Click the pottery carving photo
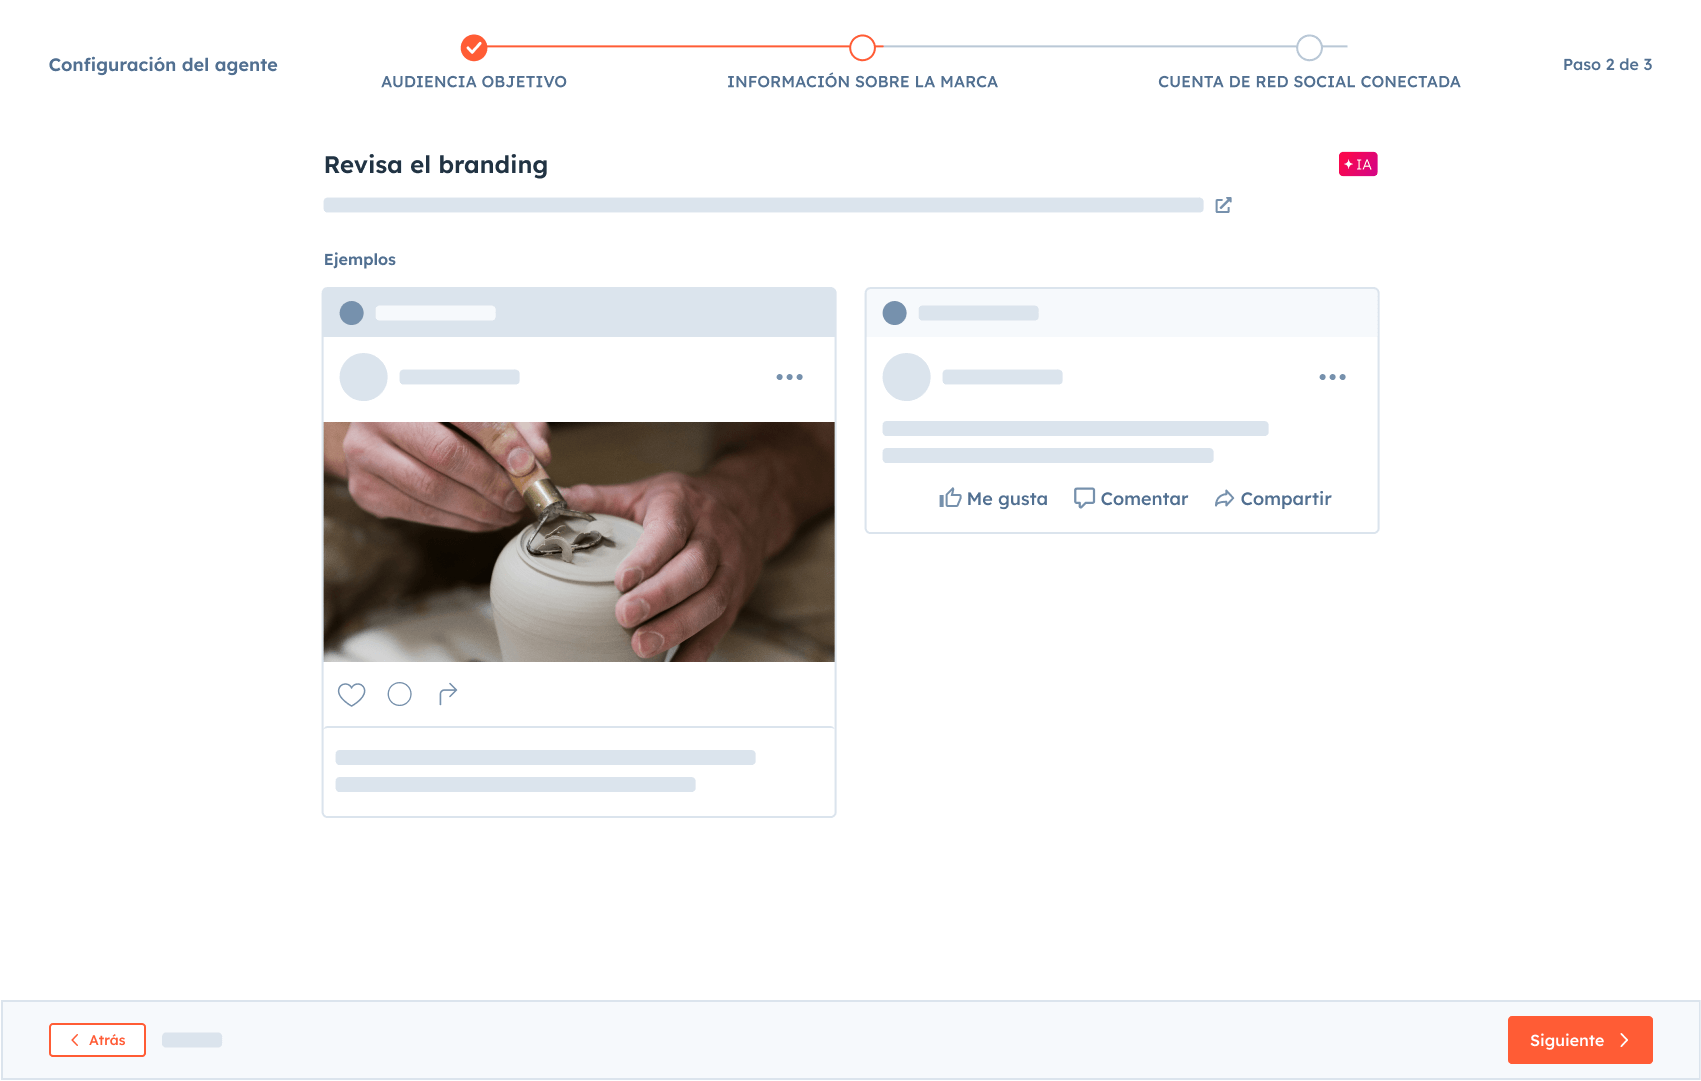Viewport: 1701px width, 1081px height. point(579,542)
